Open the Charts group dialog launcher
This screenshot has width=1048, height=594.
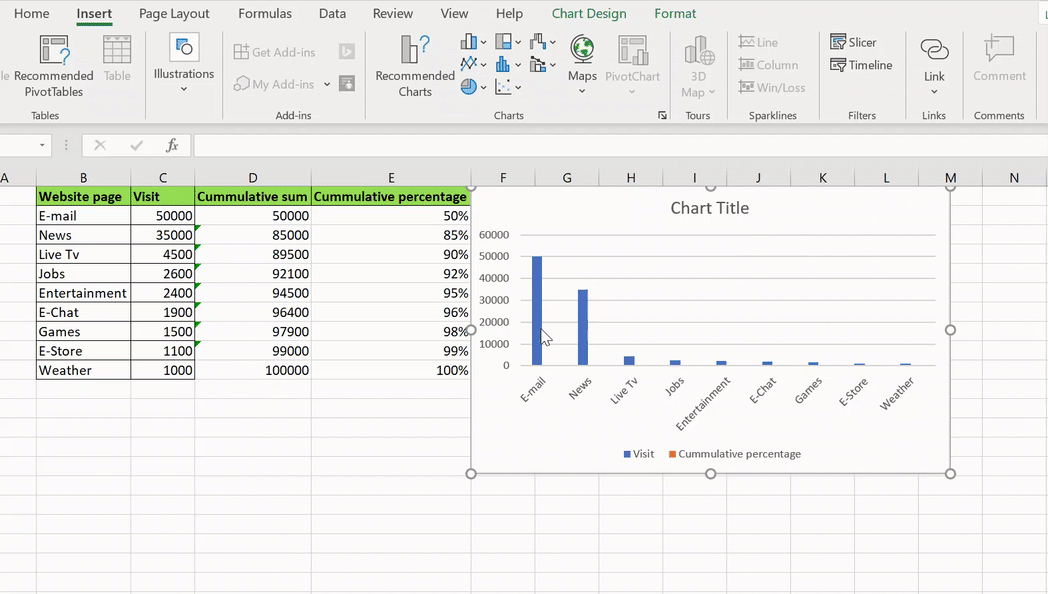tap(662, 116)
